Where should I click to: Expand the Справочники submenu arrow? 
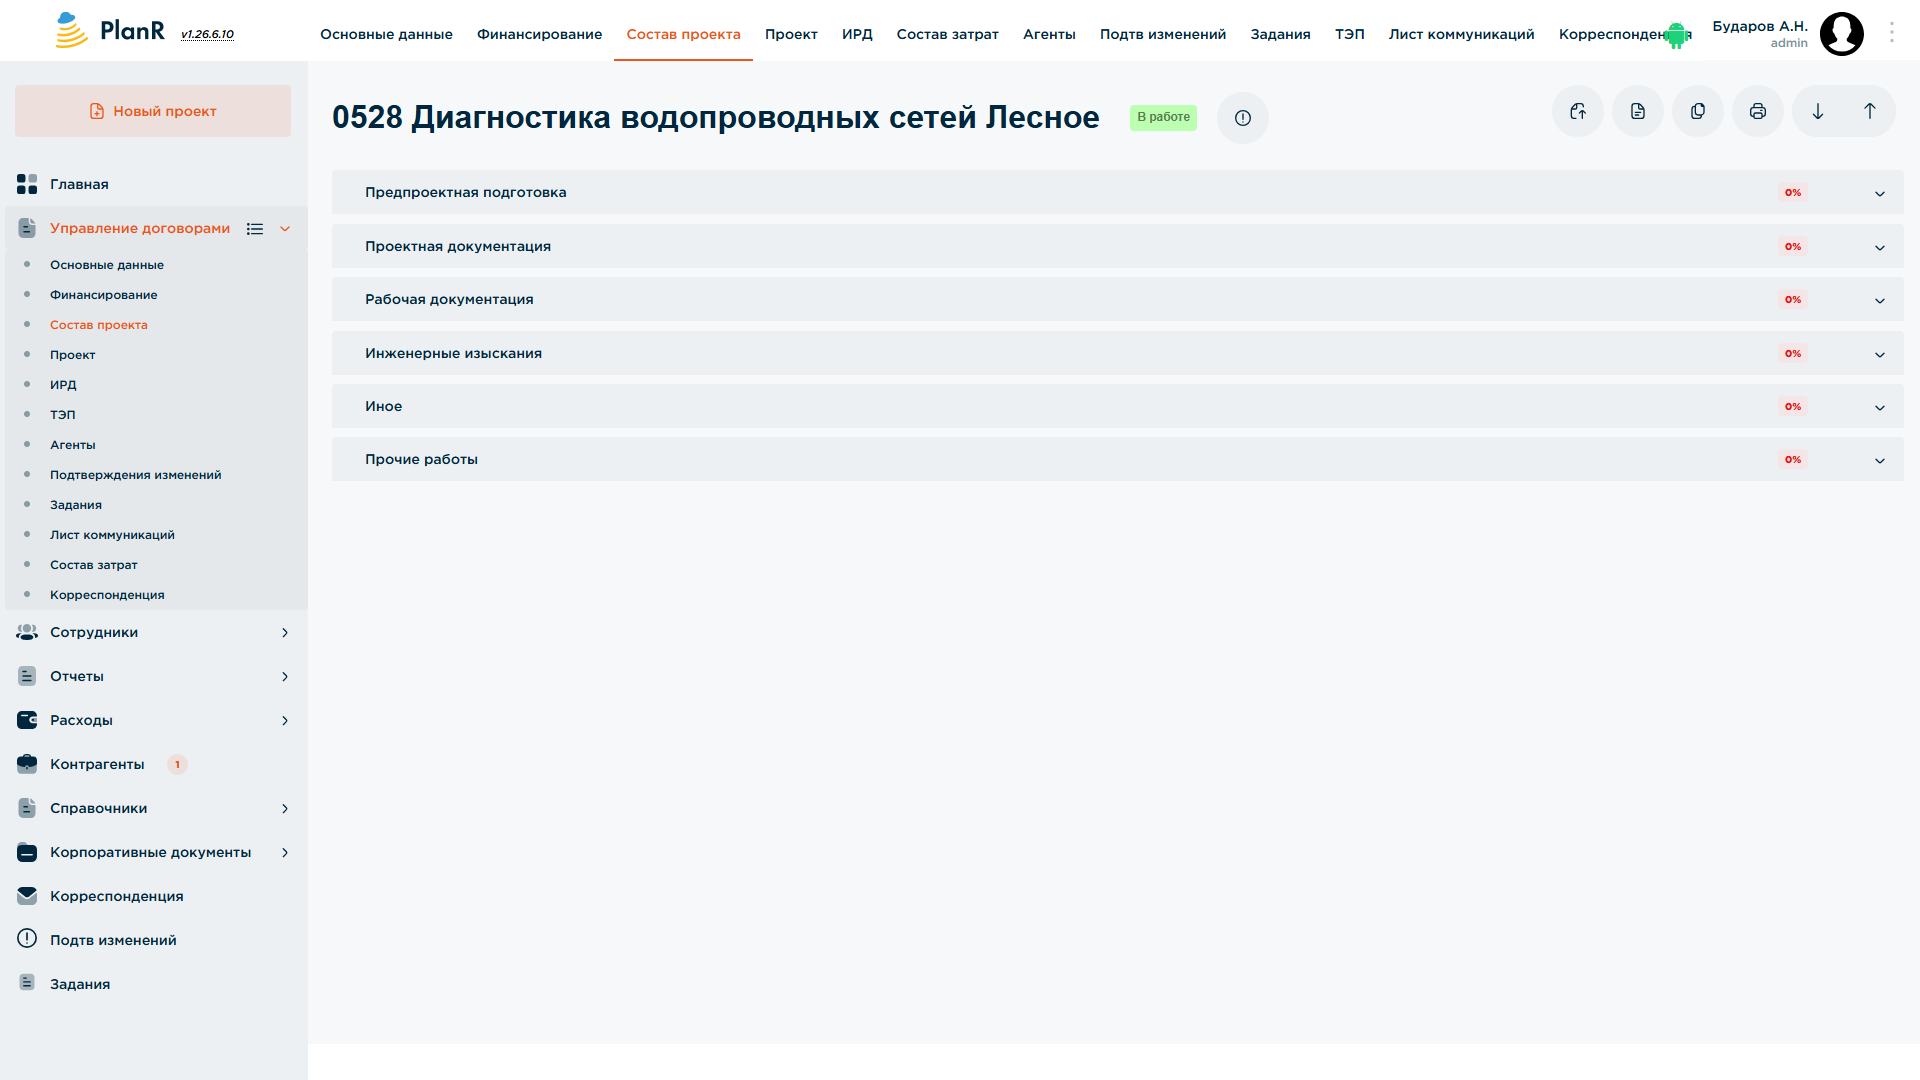[x=285, y=808]
